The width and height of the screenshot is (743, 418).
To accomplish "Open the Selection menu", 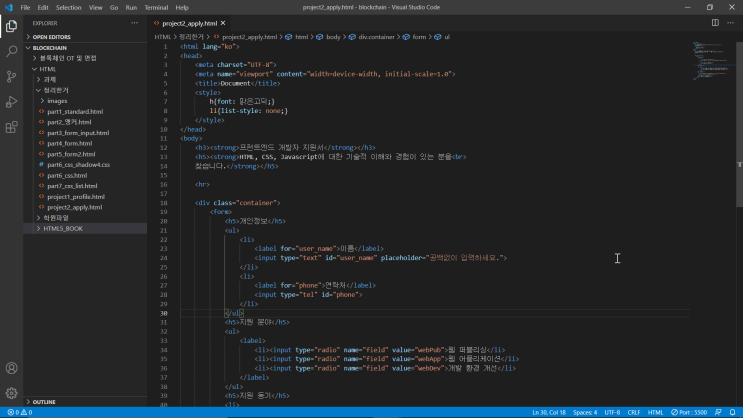I will click(x=68, y=8).
